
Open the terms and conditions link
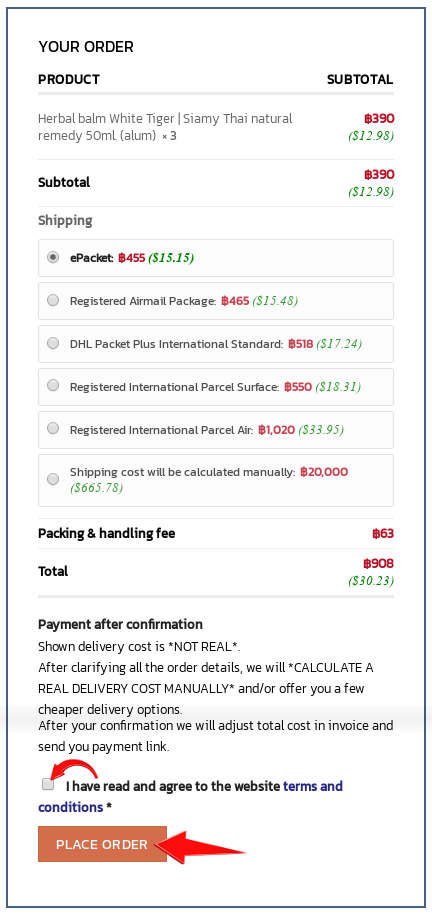(190, 797)
